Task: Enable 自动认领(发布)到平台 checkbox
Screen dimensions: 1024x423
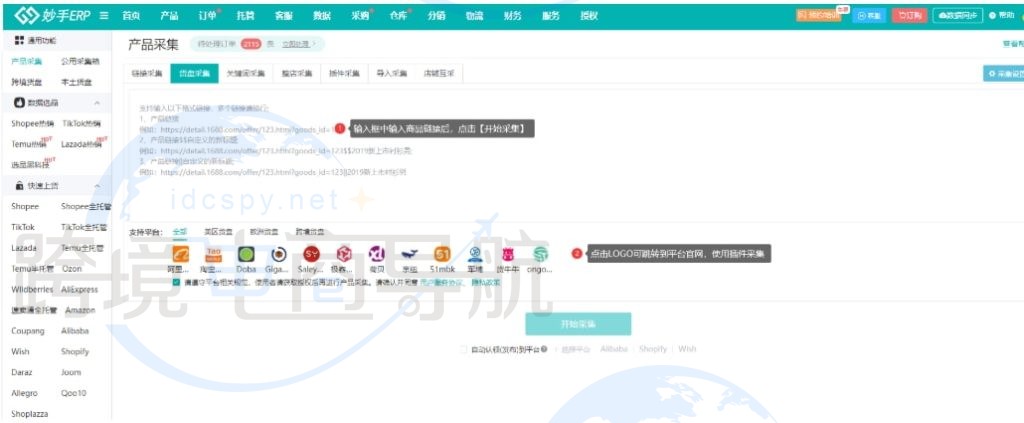Action: click(463, 349)
